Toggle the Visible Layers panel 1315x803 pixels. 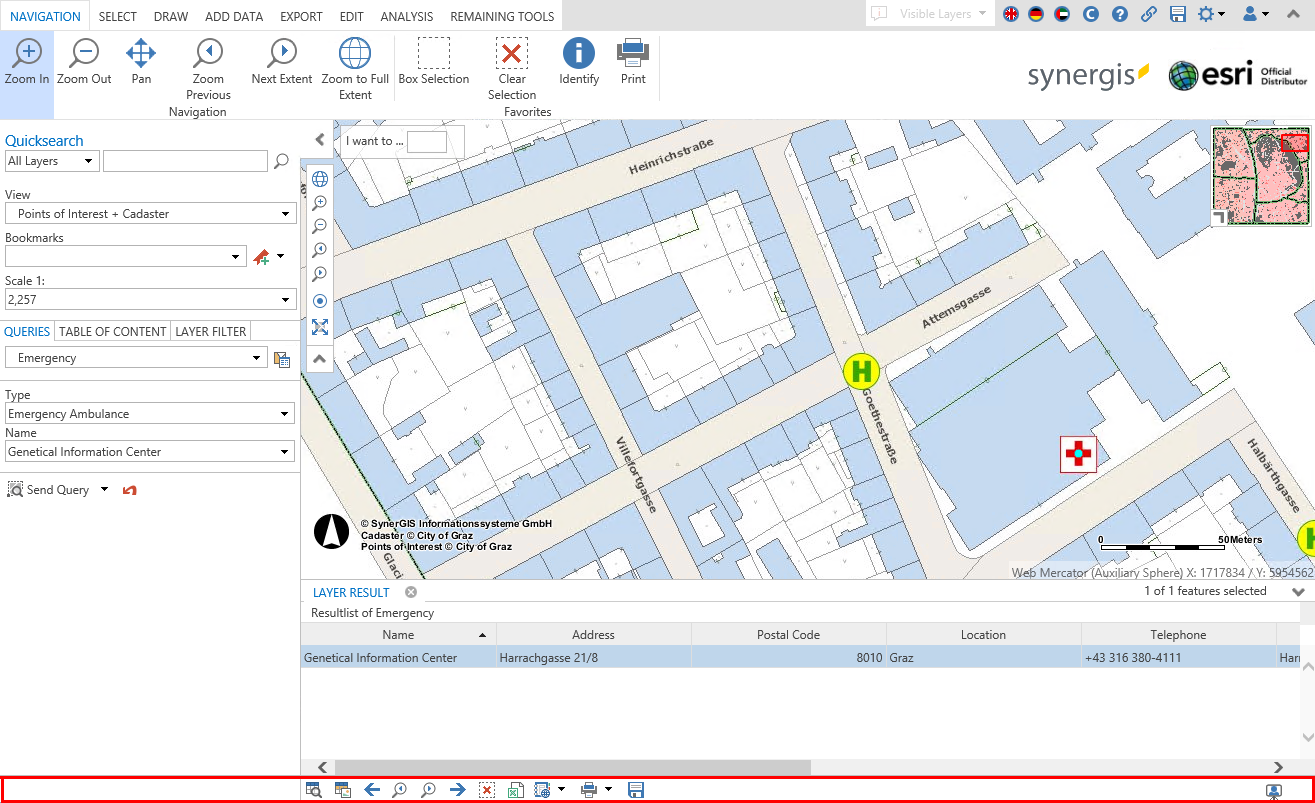click(928, 14)
